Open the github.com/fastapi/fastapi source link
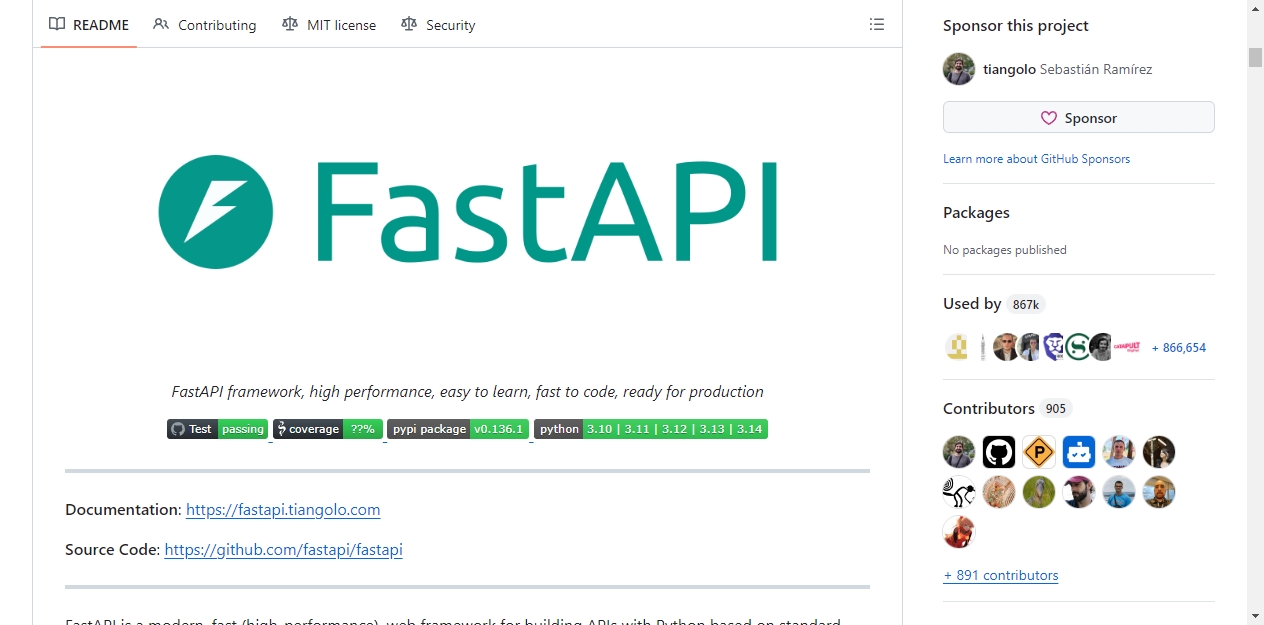This screenshot has height=625, width=1264. point(283,549)
